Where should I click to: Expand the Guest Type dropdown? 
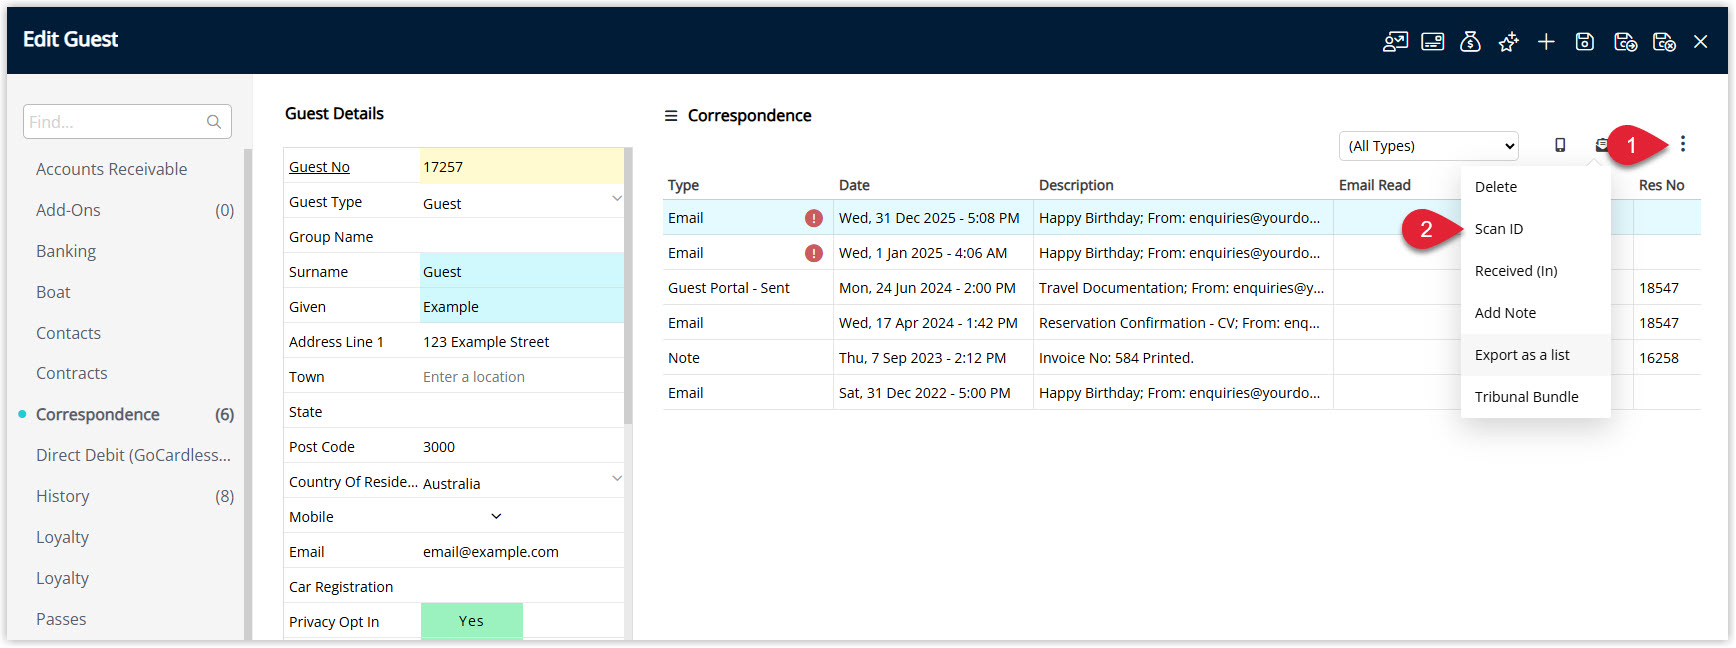616,198
